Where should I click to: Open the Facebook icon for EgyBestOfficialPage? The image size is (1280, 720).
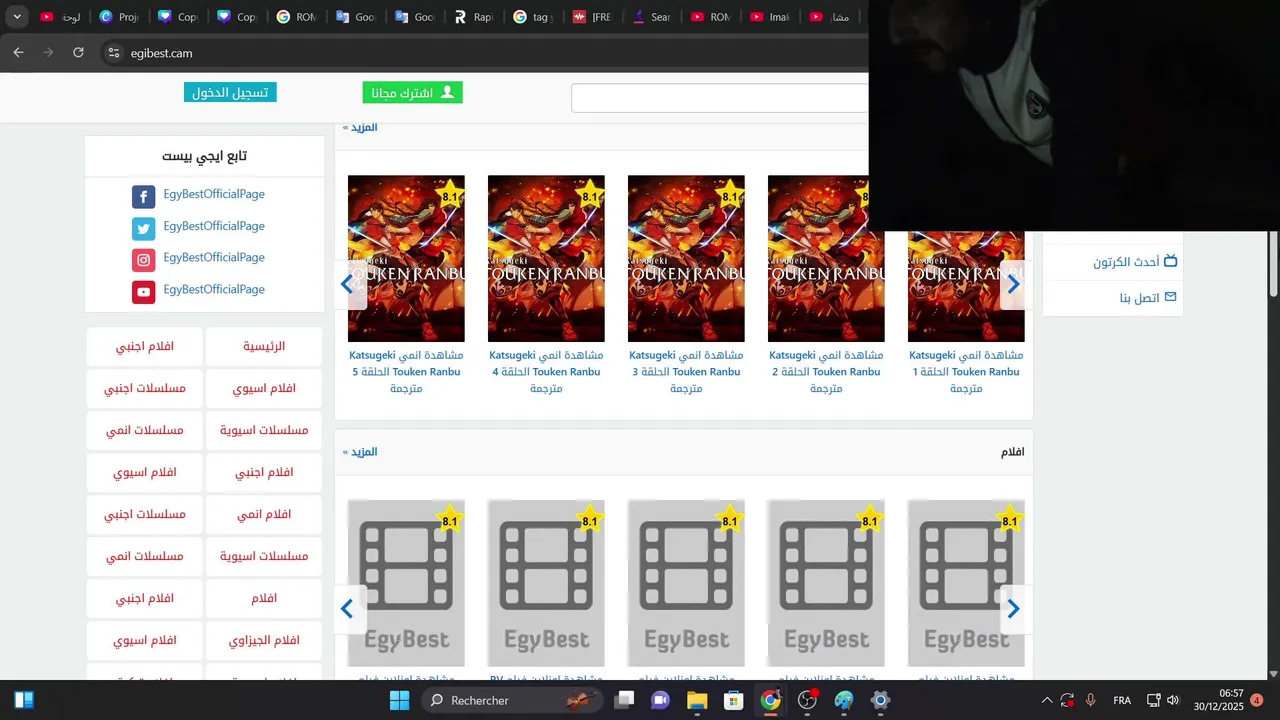144,197
